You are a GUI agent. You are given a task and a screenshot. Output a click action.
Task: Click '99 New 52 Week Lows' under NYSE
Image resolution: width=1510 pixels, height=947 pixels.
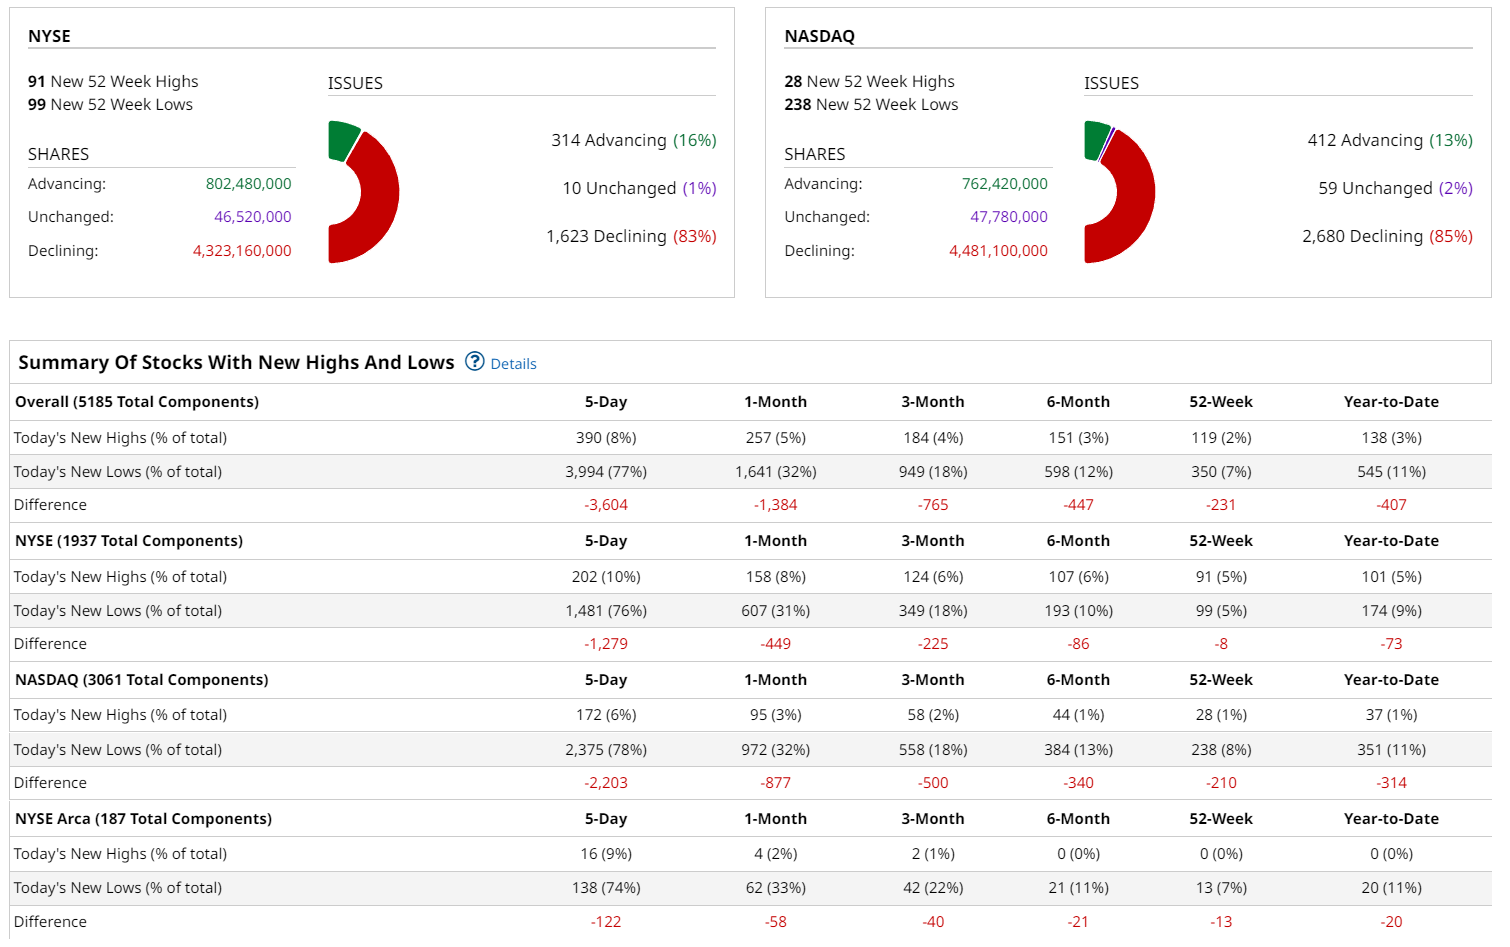[110, 105]
